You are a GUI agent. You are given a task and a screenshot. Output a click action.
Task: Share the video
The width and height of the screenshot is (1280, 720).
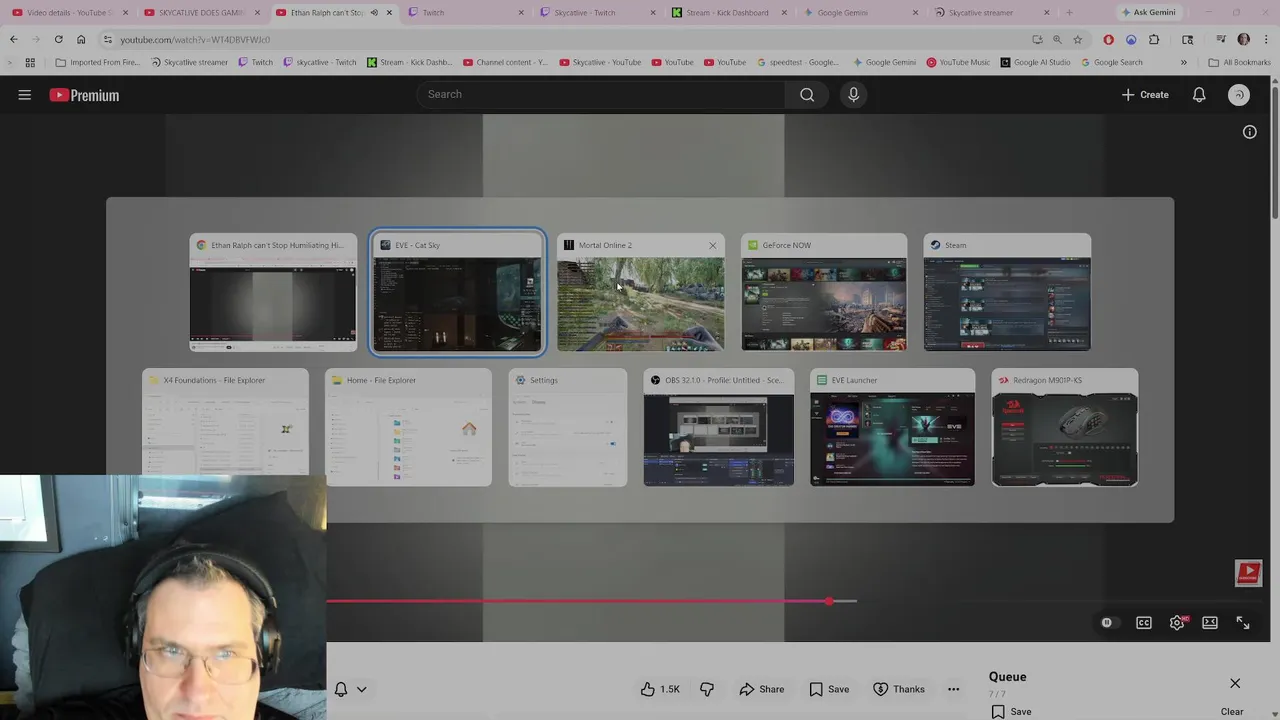click(x=762, y=689)
